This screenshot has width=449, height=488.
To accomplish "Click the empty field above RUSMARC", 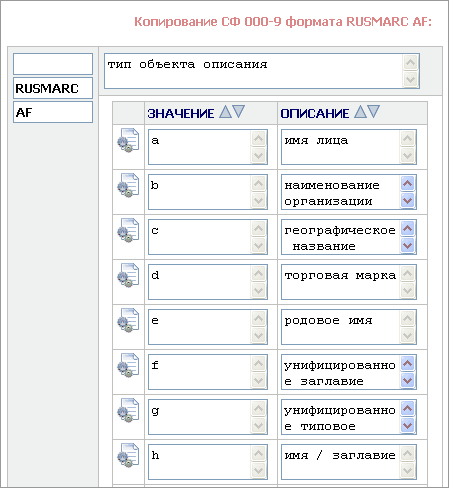I will point(53,64).
